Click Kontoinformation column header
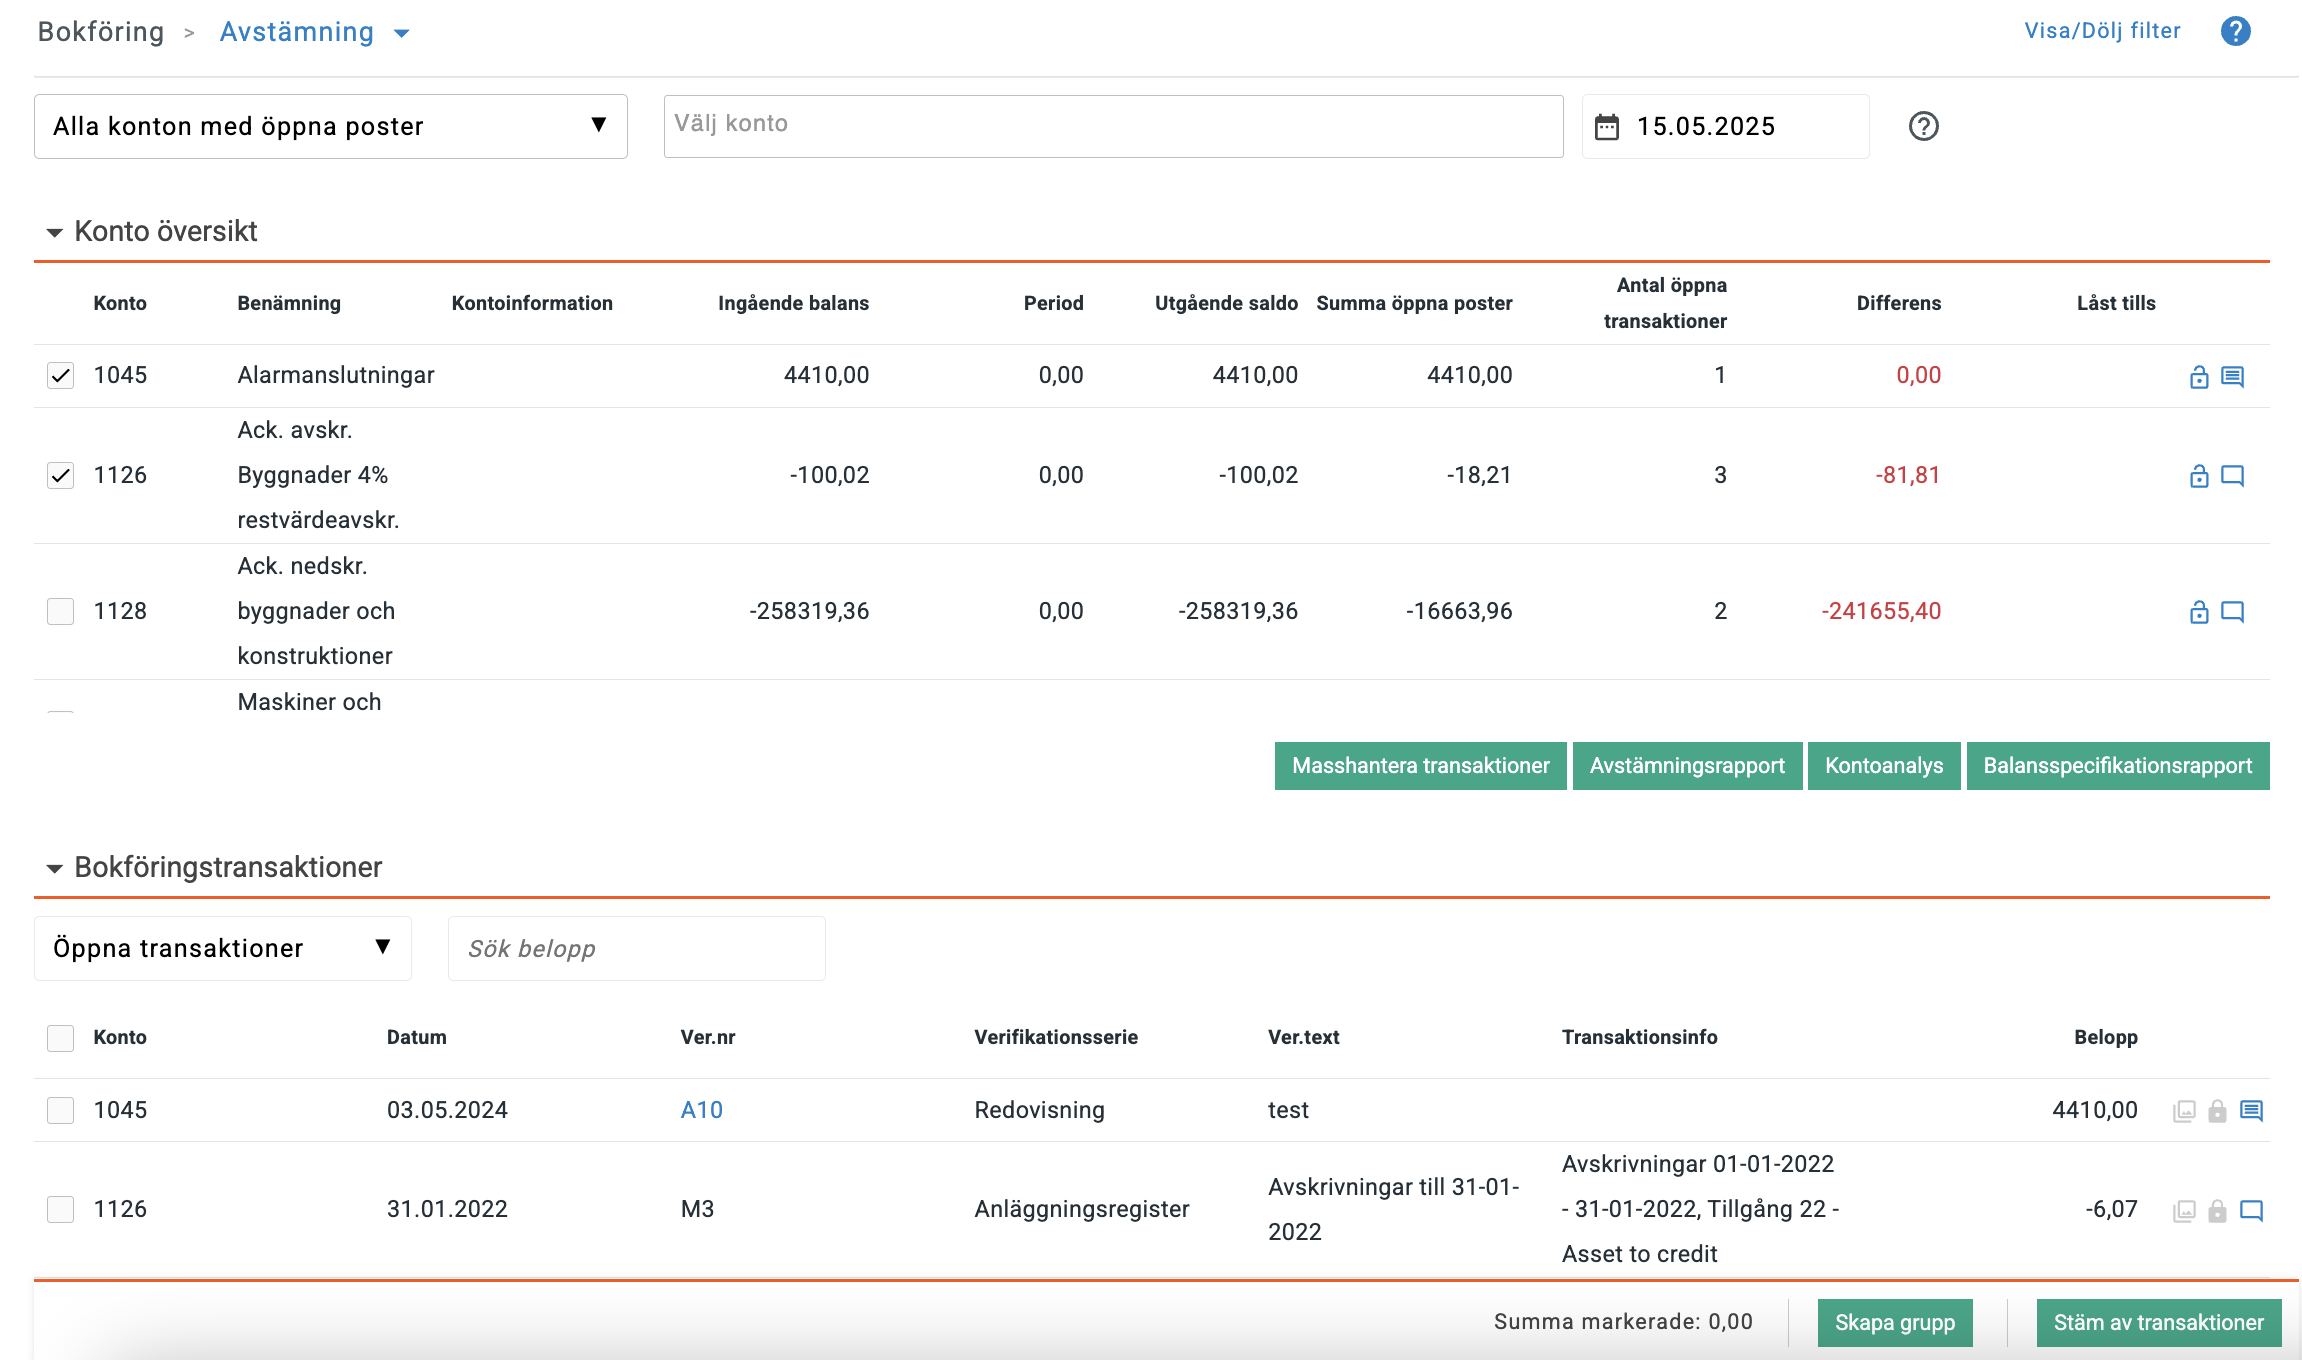Screen dimensions: 2302x1360 point(532,303)
